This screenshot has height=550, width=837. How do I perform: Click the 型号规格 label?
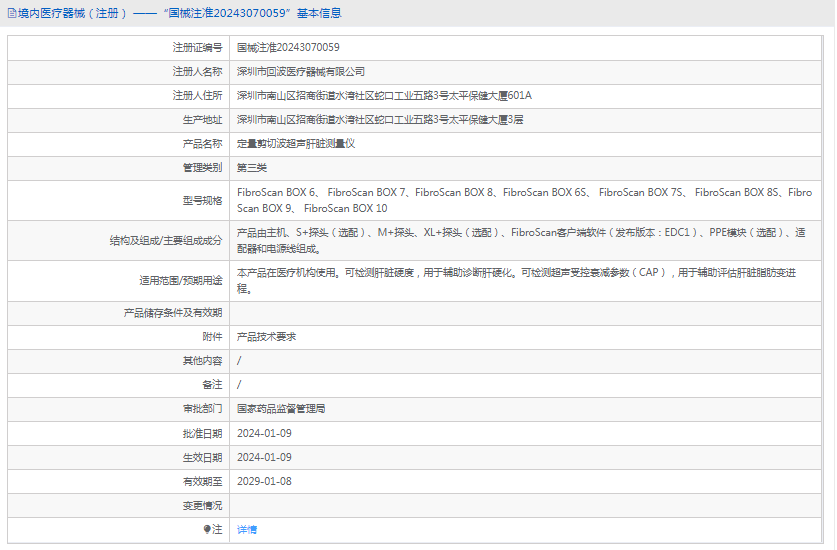pyautogui.click(x=202, y=200)
